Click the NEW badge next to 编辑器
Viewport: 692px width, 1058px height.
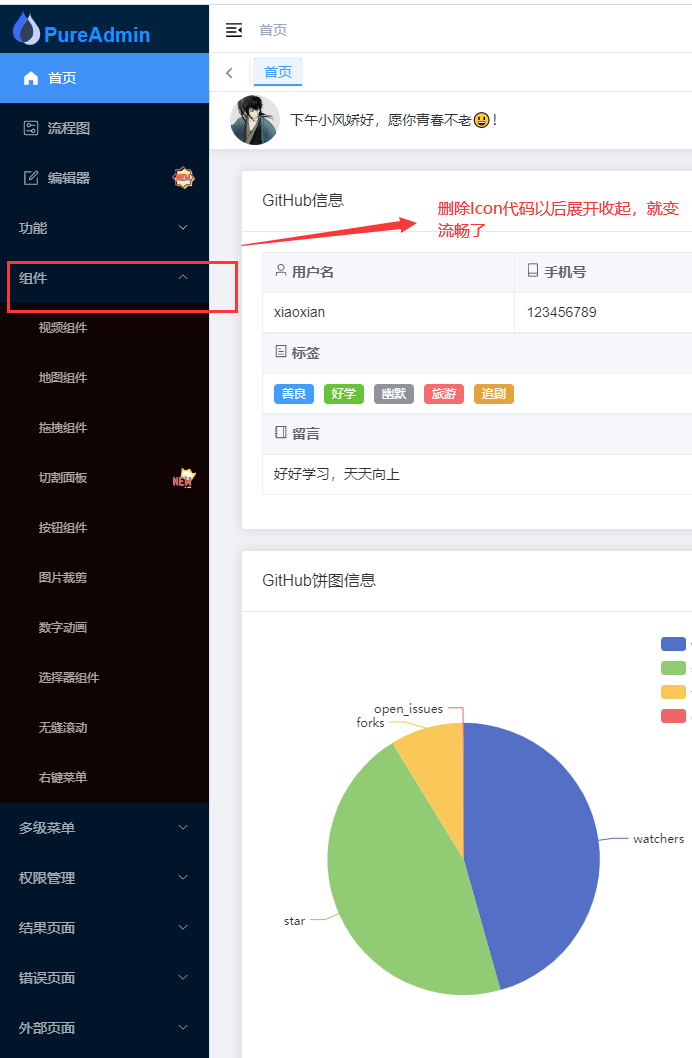[183, 177]
